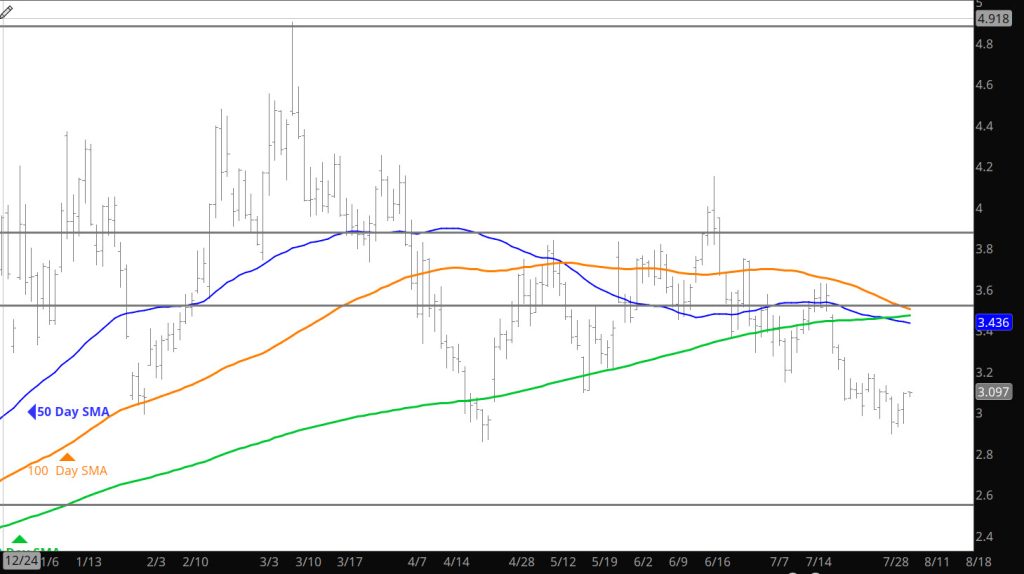Image resolution: width=1024 pixels, height=574 pixels.
Task: Click the 3.2 price level label
Action: [x=984, y=372]
